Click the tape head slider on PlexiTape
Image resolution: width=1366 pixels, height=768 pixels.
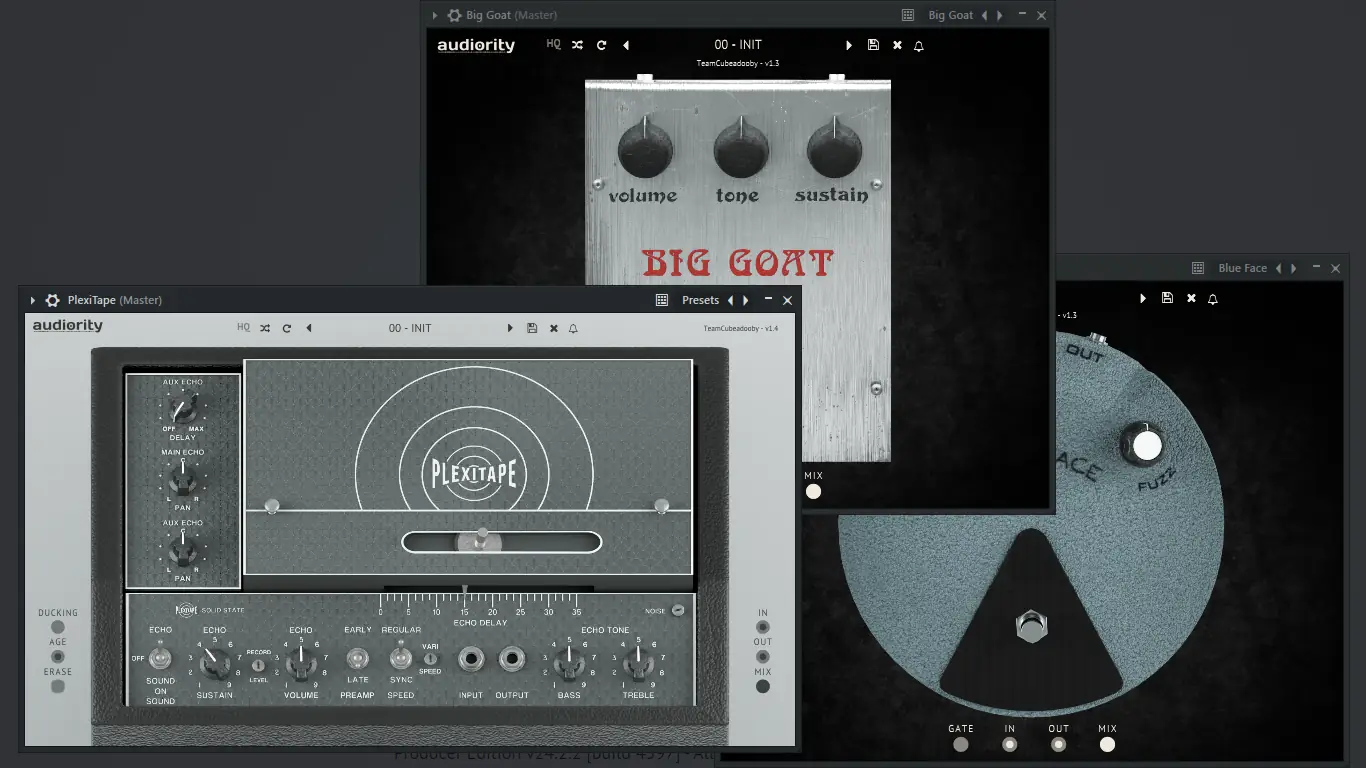(482, 541)
